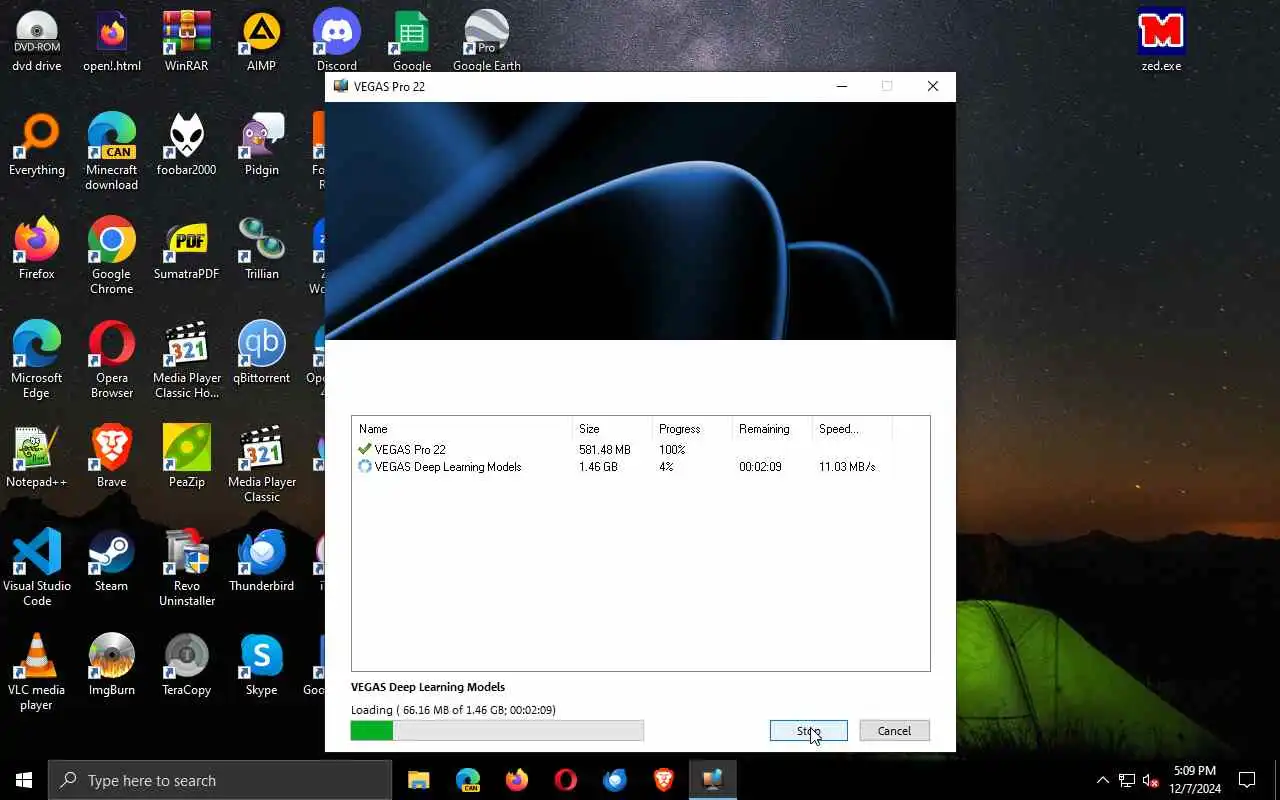Click the Stop button in VEGAS installer
The image size is (1280, 800).
809,731
